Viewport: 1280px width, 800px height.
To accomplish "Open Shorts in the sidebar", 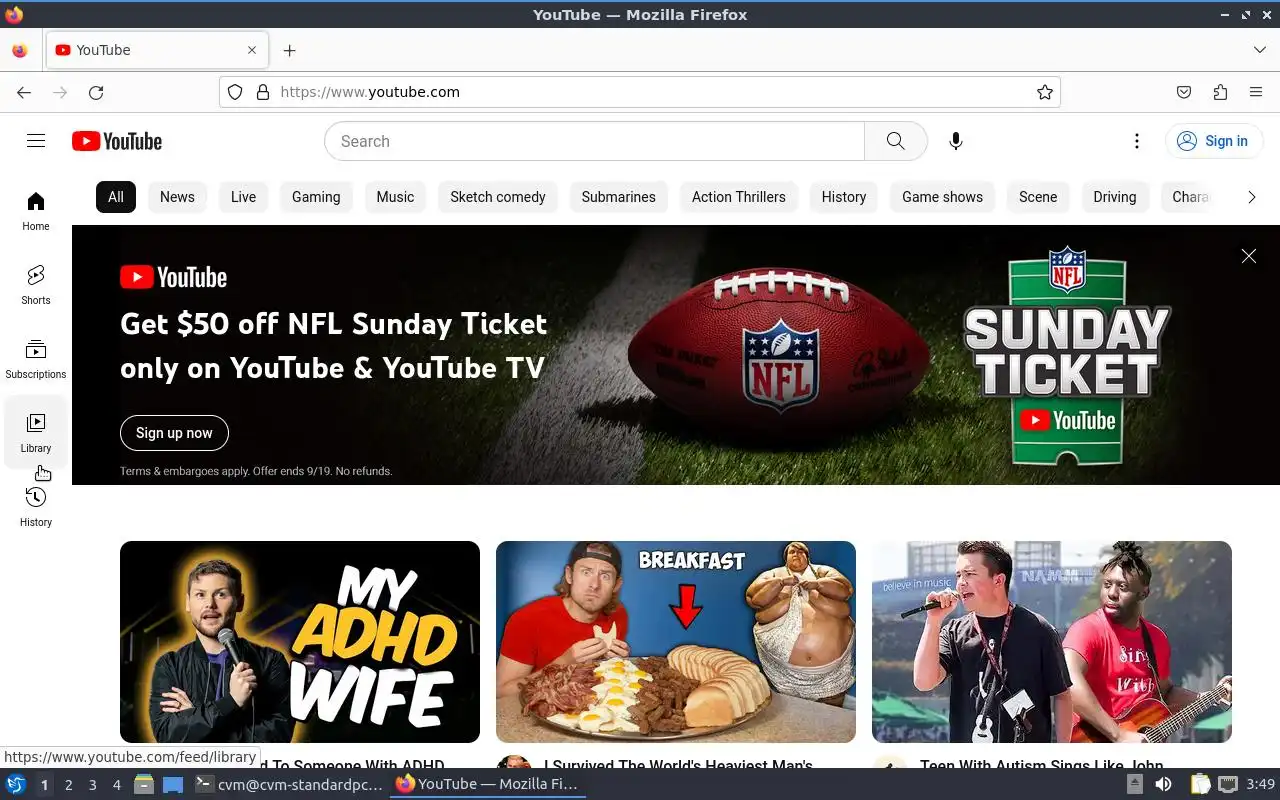I will pos(36,285).
